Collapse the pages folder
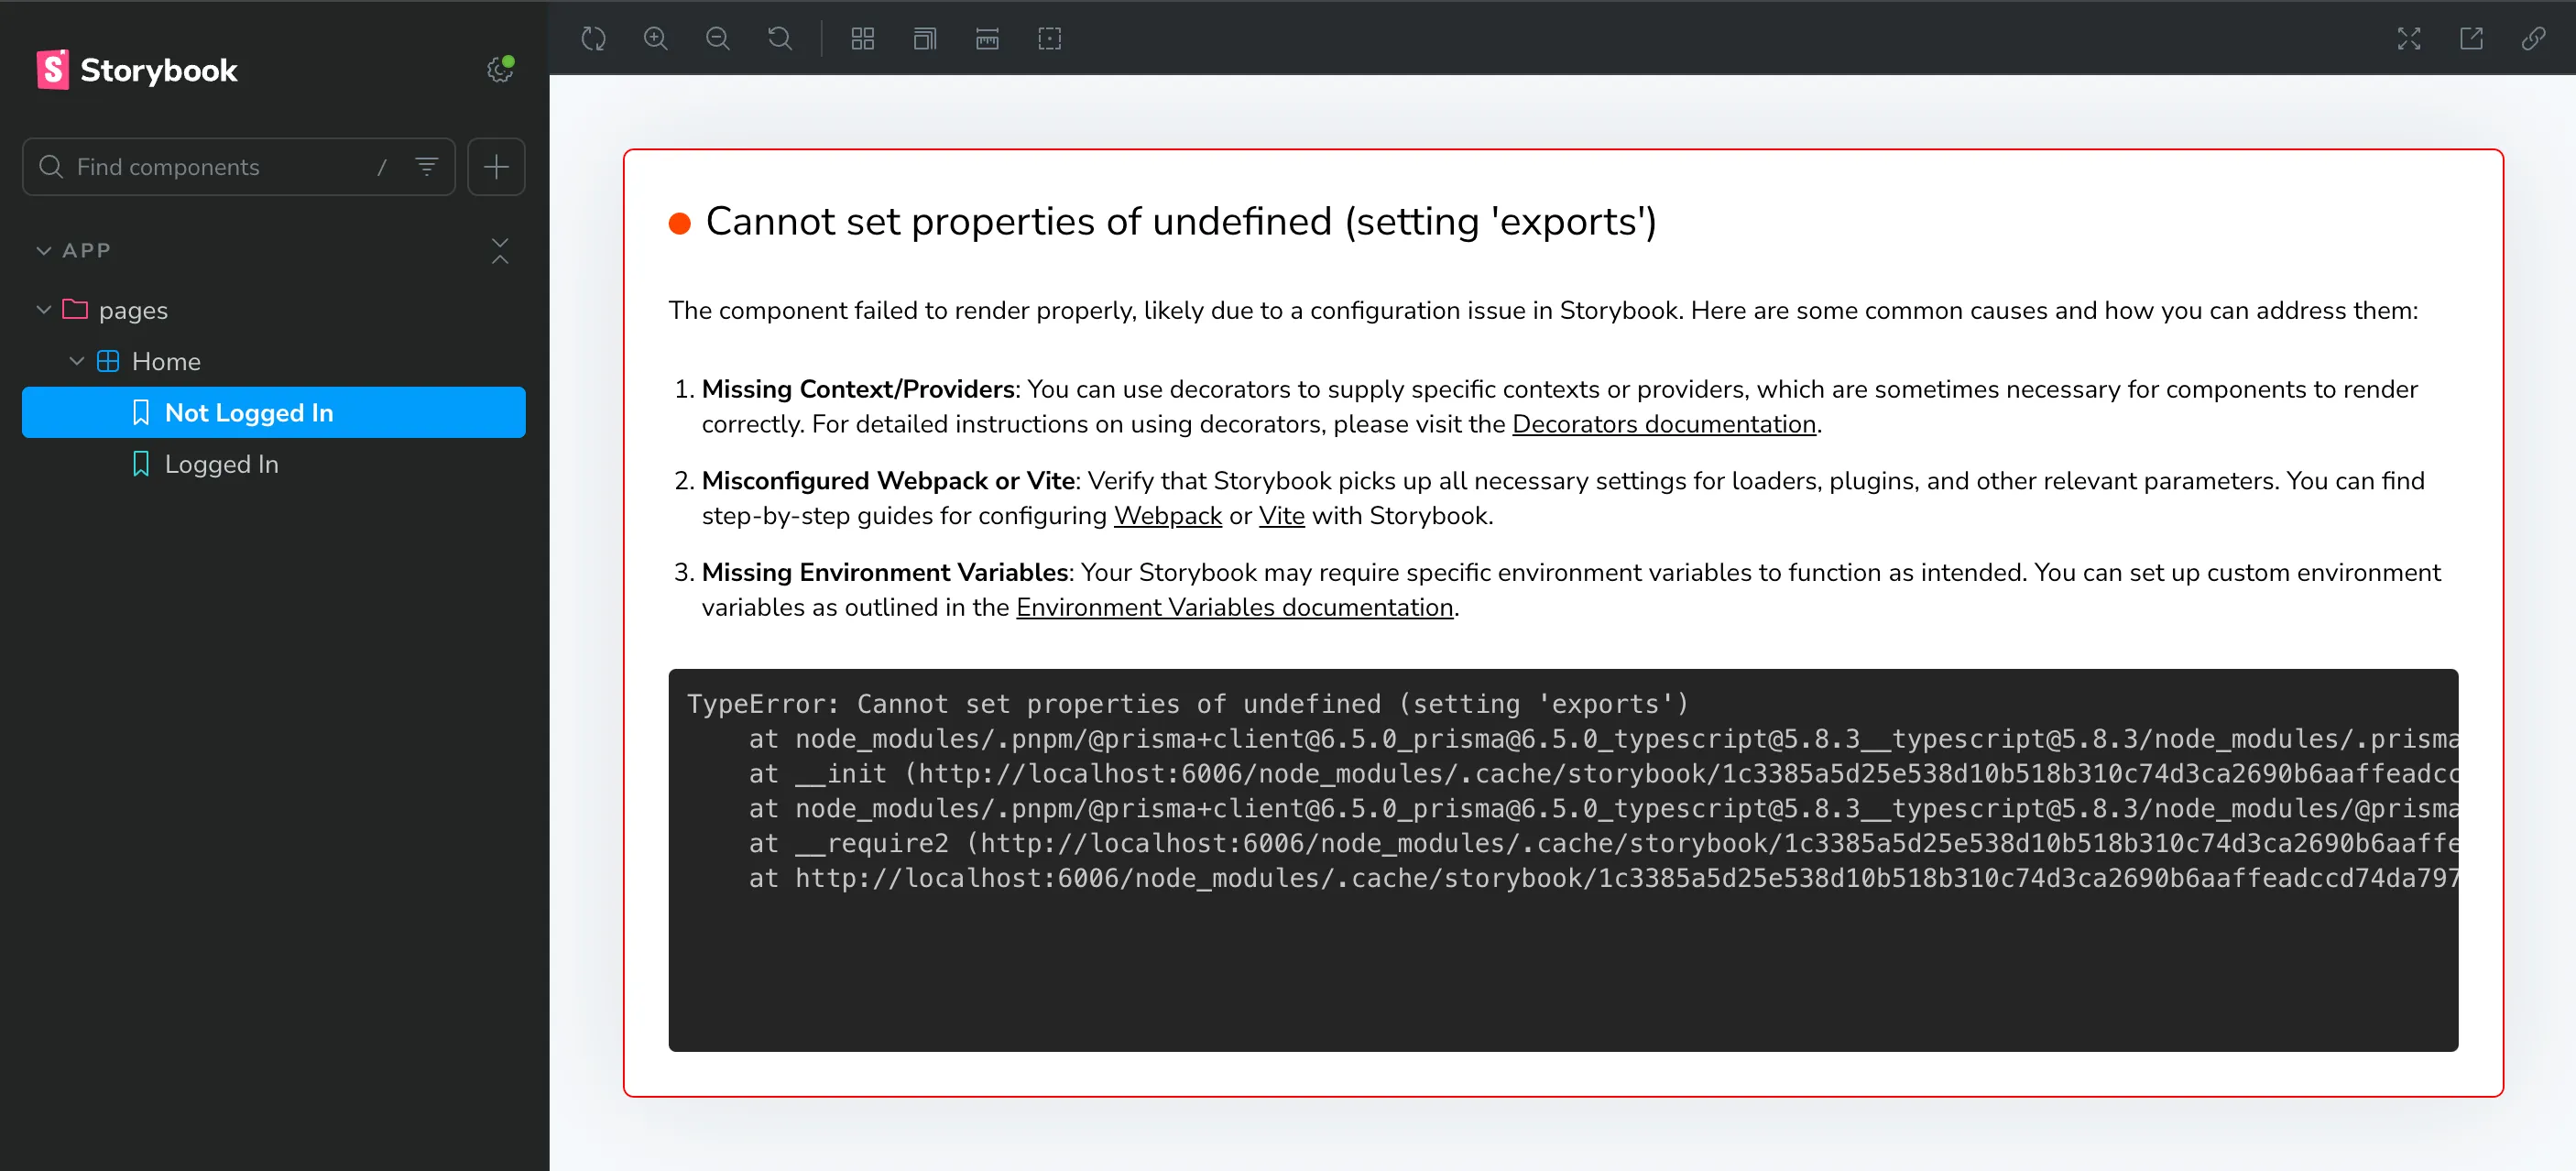Screen dimensions: 2576x1171 point(44,310)
